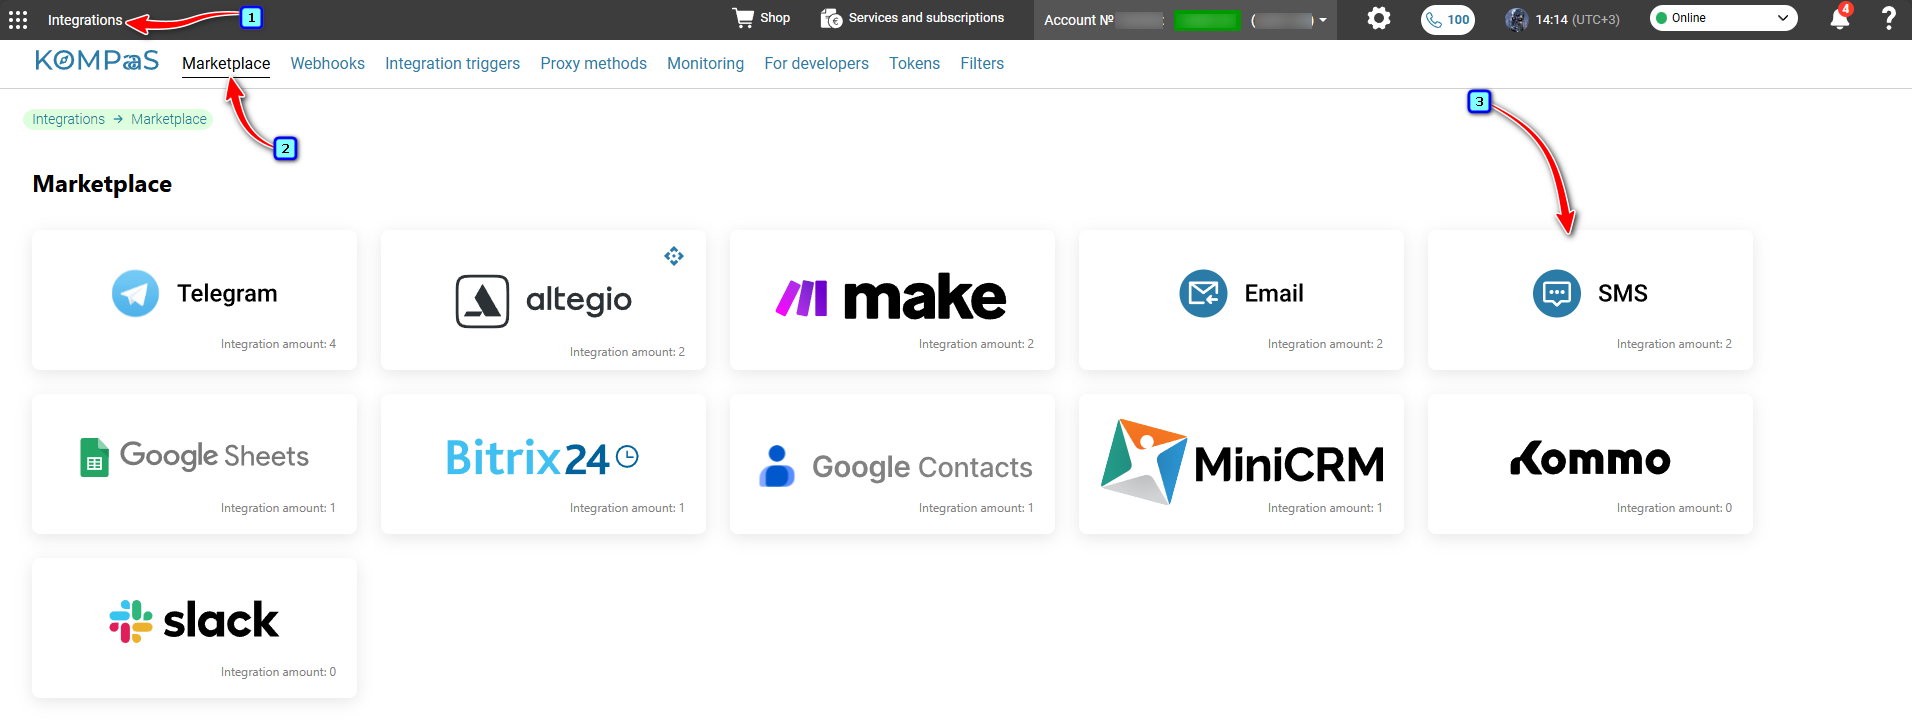Click the move icon on altegio card
The width and height of the screenshot is (1912, 720).
pyautogui.click(x=674, y=256)
